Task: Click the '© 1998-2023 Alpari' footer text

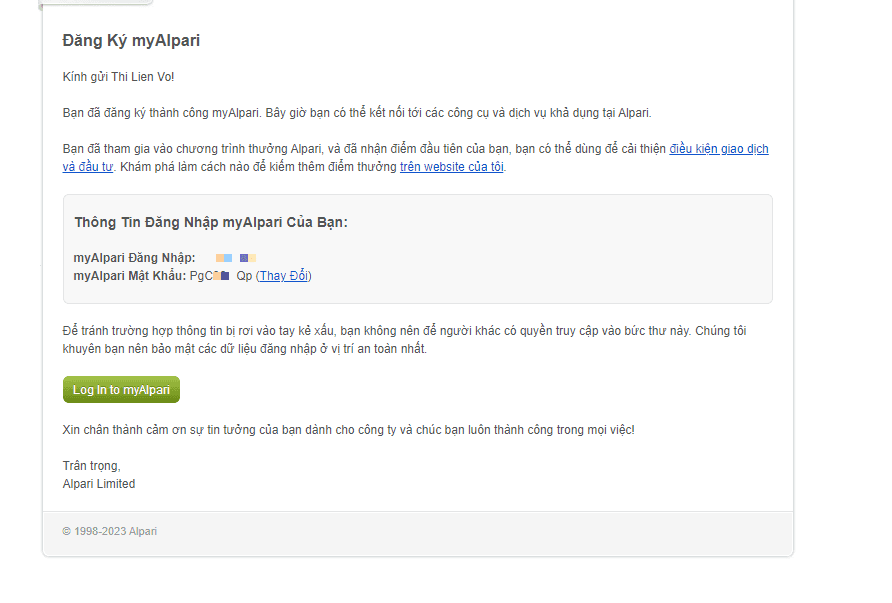Action: coord(110,531)
